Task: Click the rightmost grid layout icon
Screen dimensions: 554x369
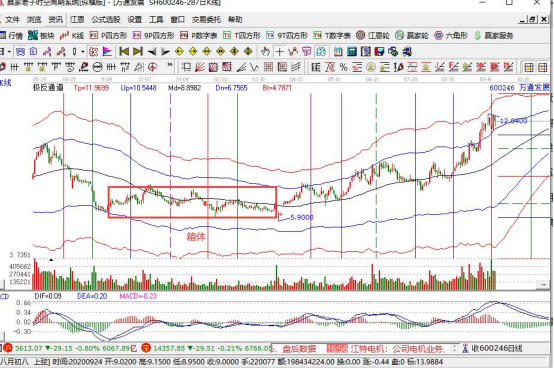Action: point(542,66)
